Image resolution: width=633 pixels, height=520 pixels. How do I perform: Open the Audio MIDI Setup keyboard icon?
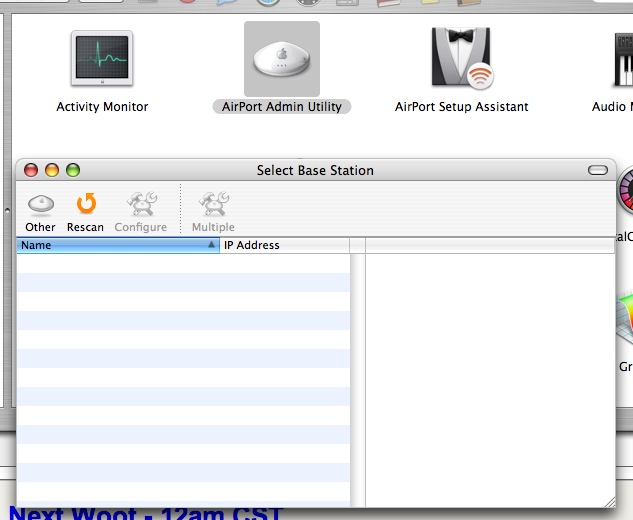(623, 59)
